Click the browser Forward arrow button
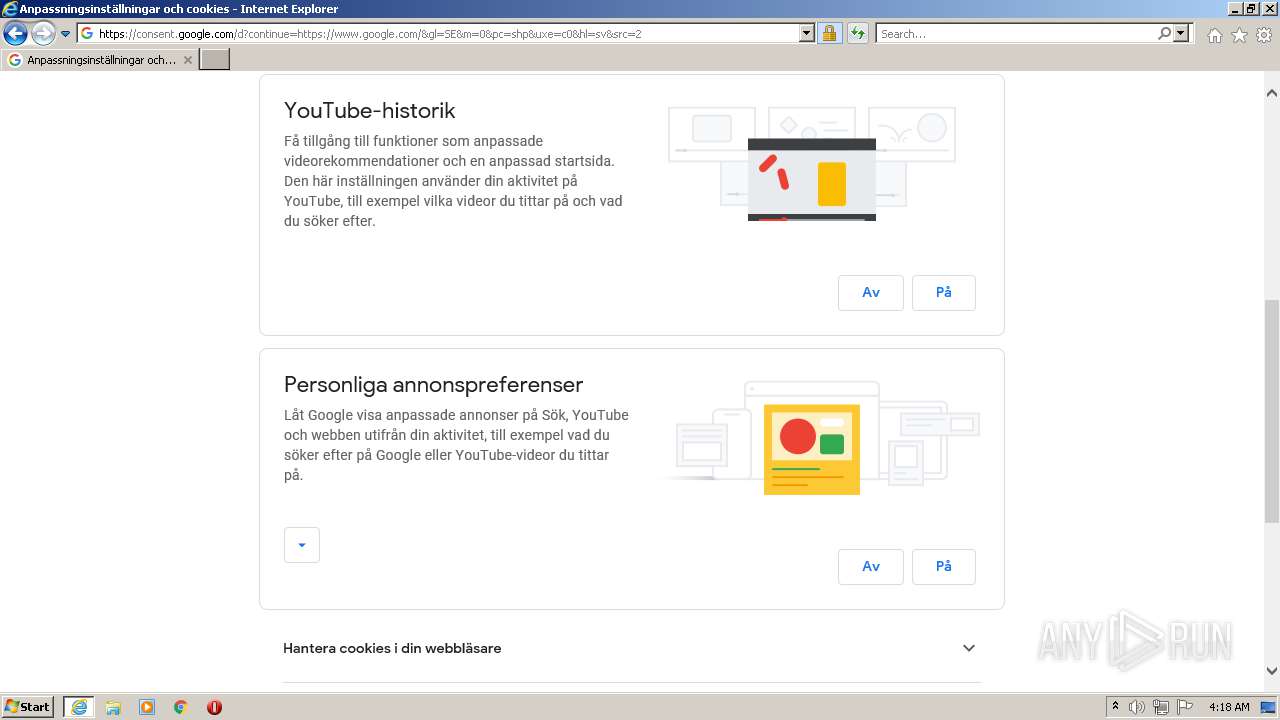 (43, 34)
